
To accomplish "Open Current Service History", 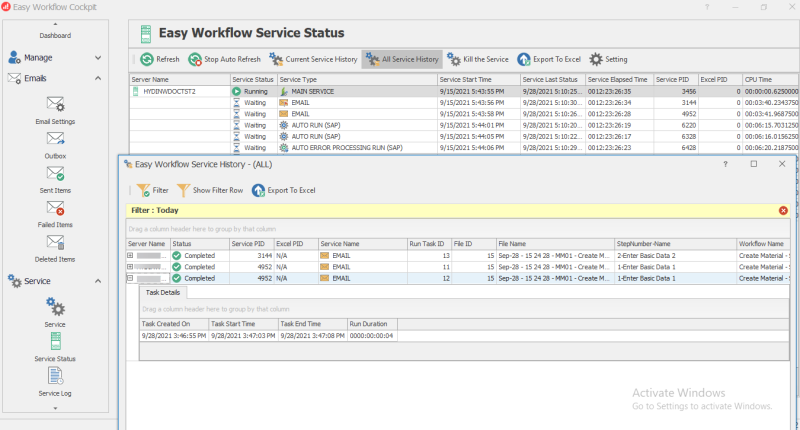I will (x=312, y=59).
